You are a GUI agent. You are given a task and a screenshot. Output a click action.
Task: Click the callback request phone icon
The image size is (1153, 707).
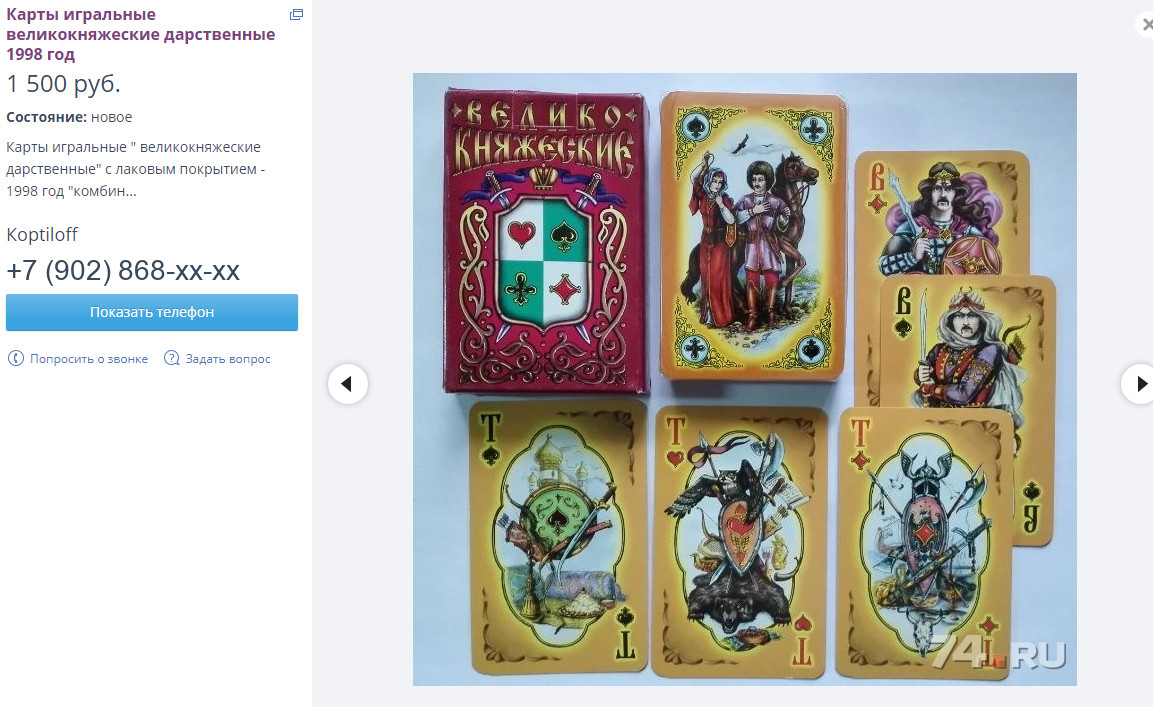15,358
